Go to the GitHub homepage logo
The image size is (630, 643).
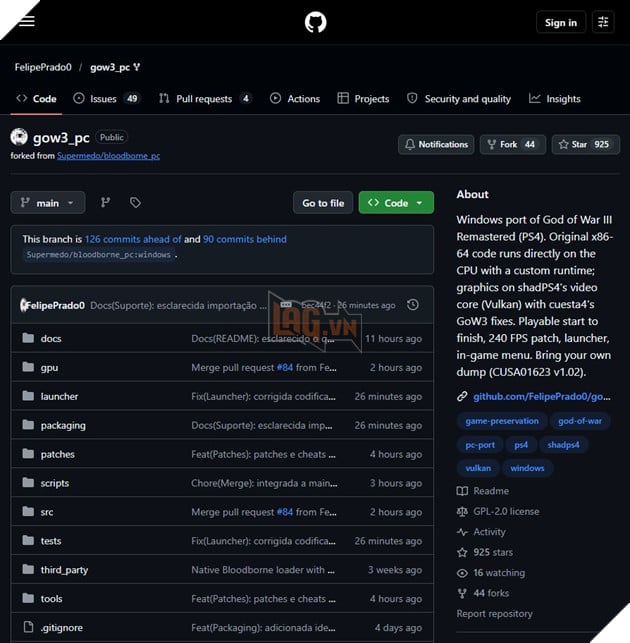coord(315,22)
